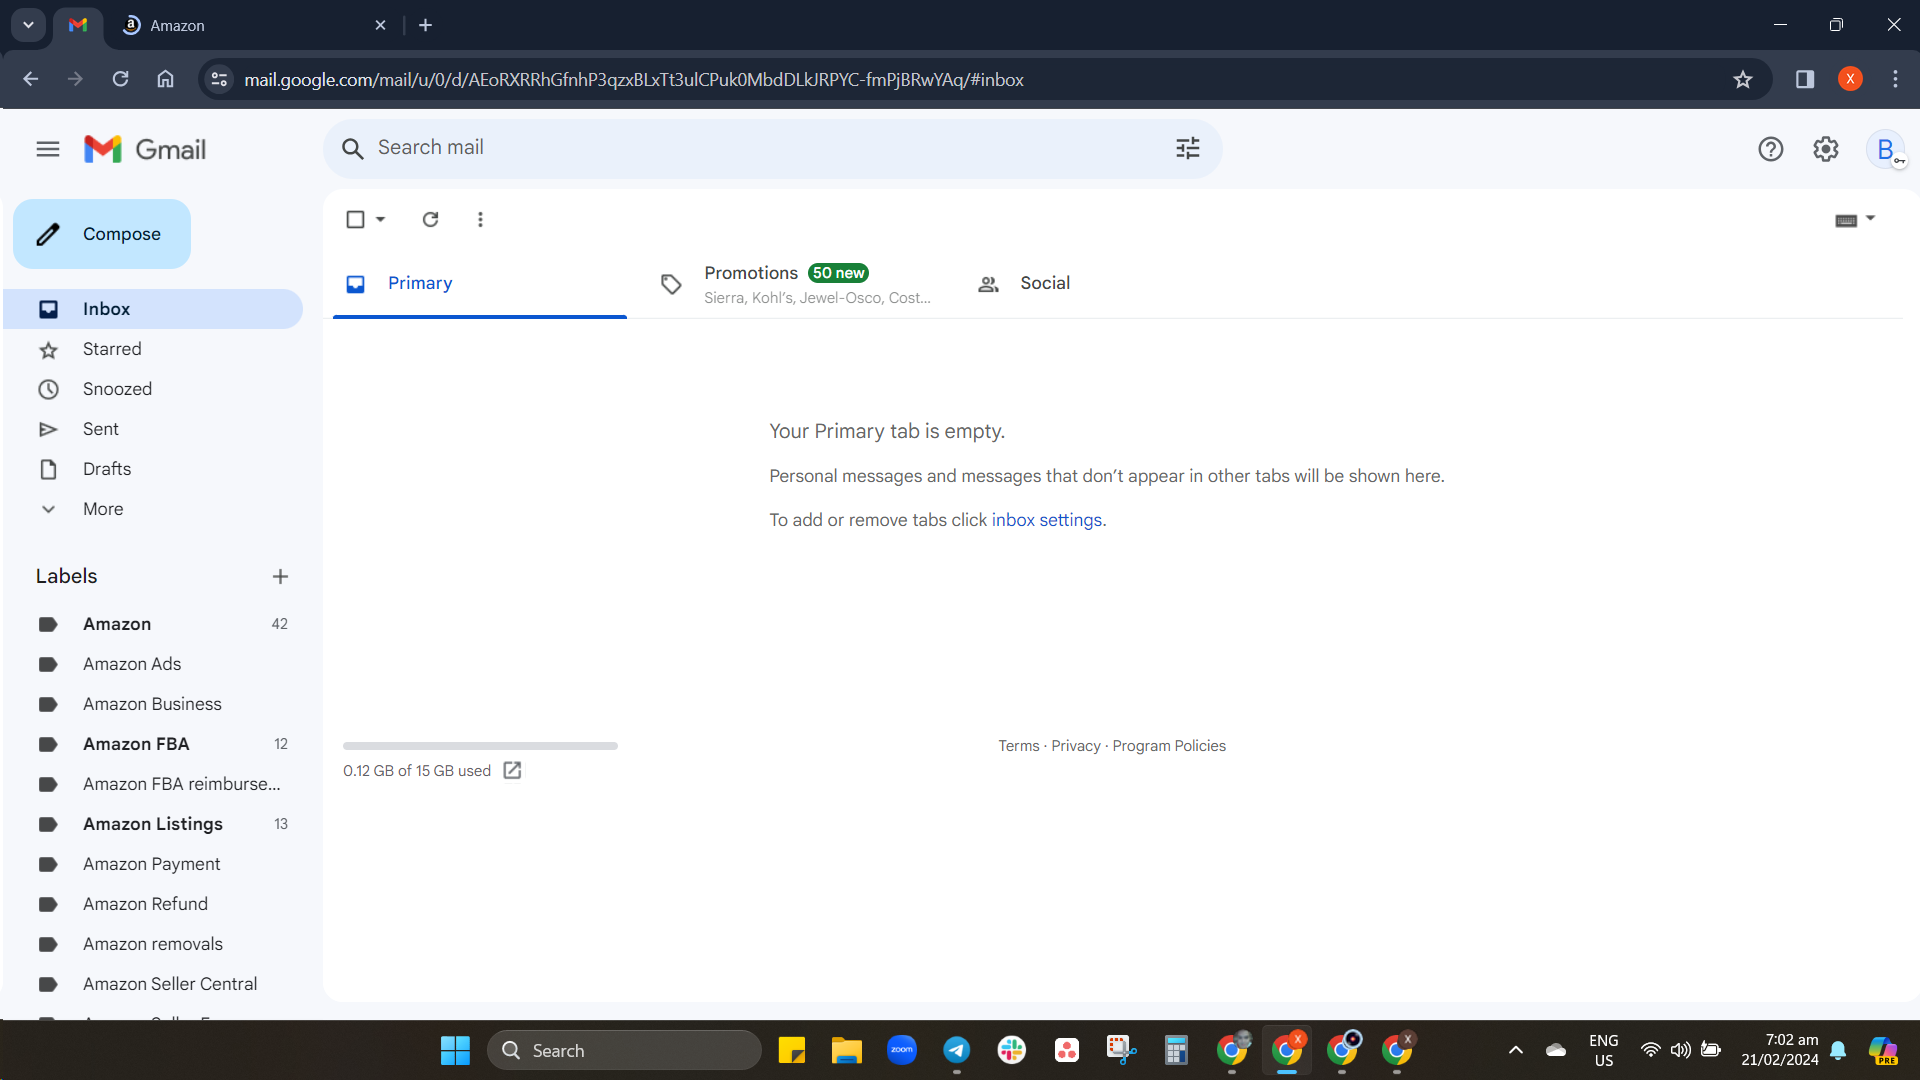Open Zoom from the taskbar
Viewport: 1920px width, 1080px height.
tap(902, 1050)
